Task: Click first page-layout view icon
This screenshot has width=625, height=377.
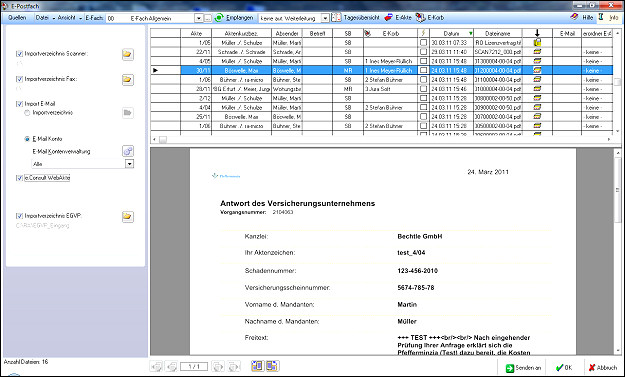Action: [257, 366]
